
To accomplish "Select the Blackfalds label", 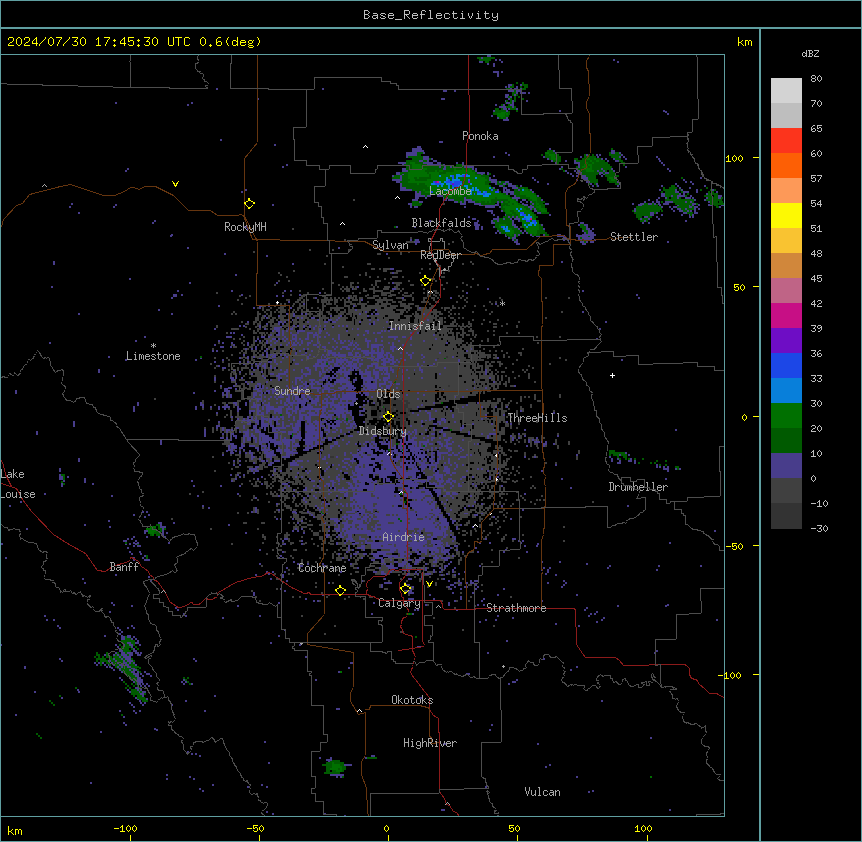I will coord(441,223).
